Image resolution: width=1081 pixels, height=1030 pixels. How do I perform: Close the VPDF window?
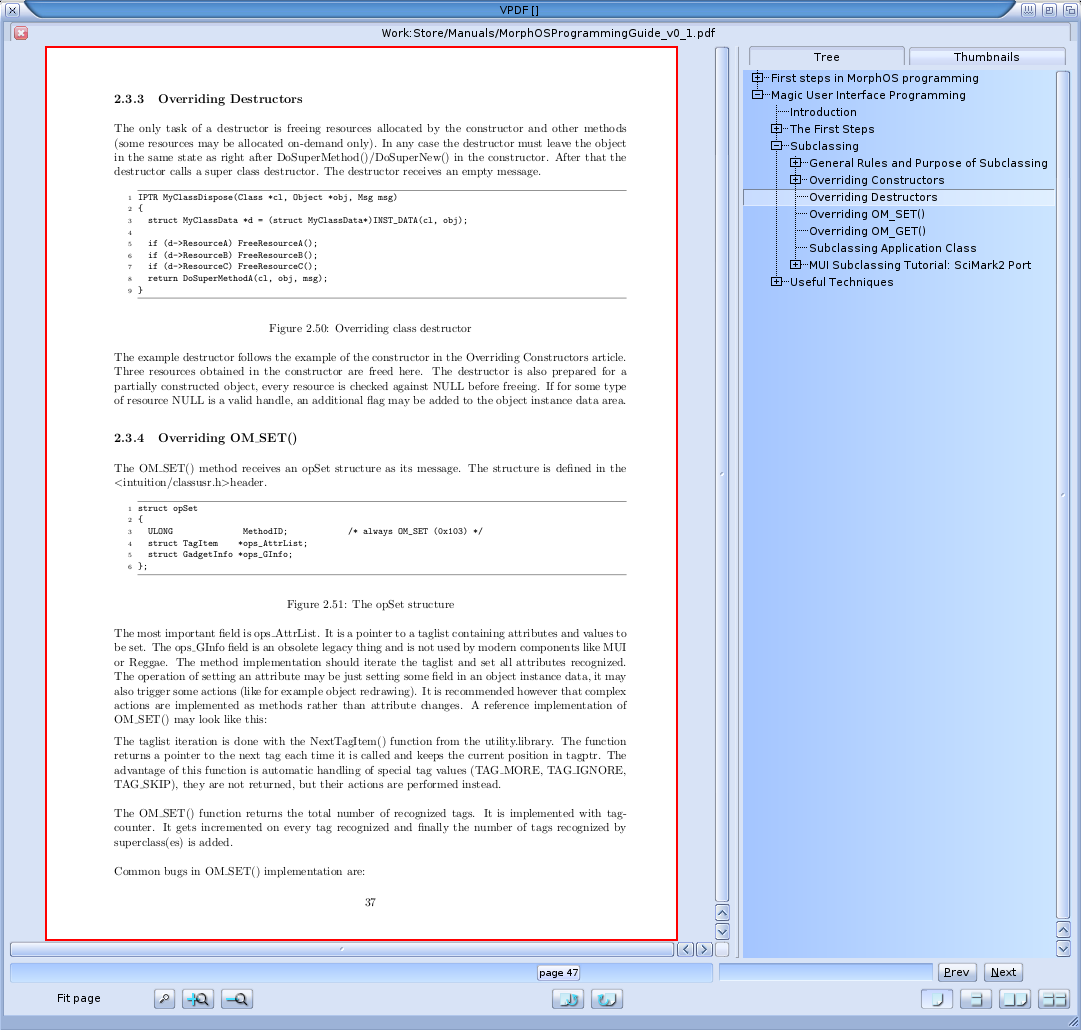click(12, 10)
